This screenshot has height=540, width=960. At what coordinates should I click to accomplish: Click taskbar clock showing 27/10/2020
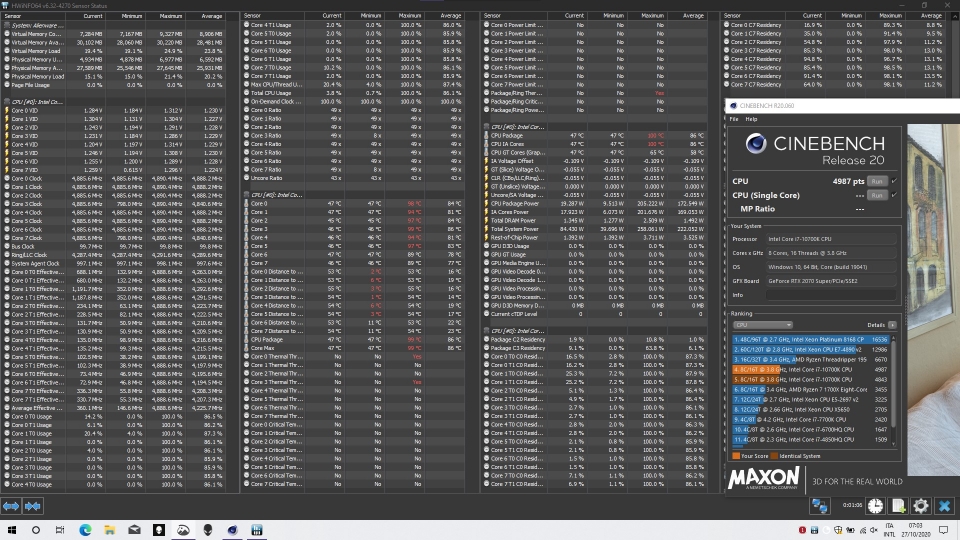(x=915, y=530)
